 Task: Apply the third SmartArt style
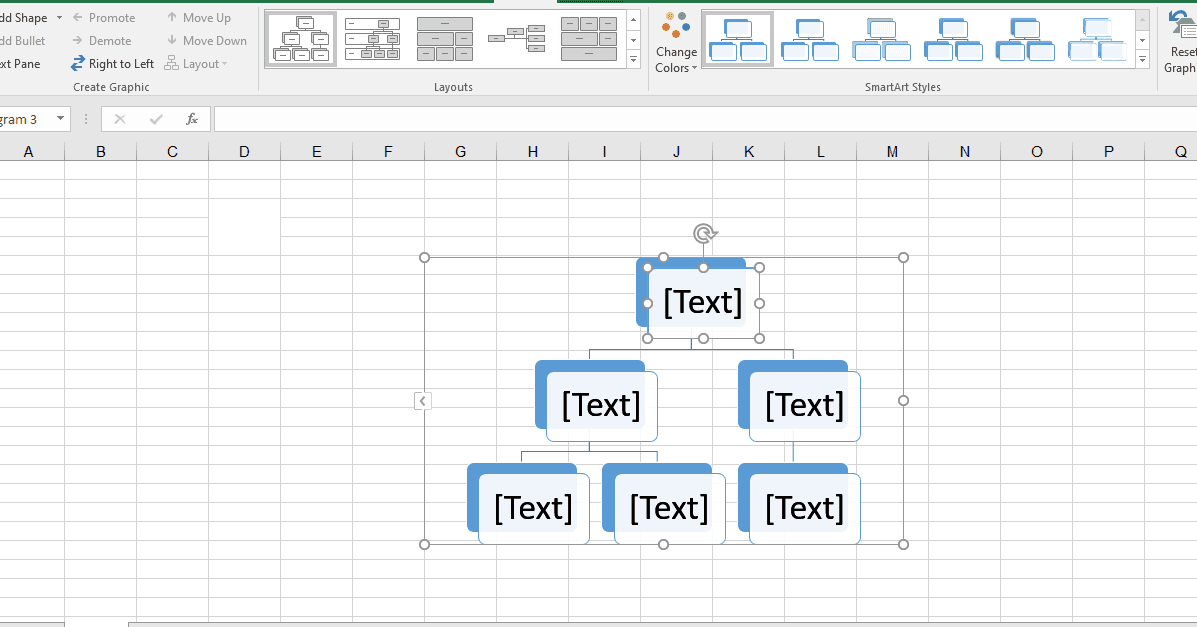click(881, 39)
